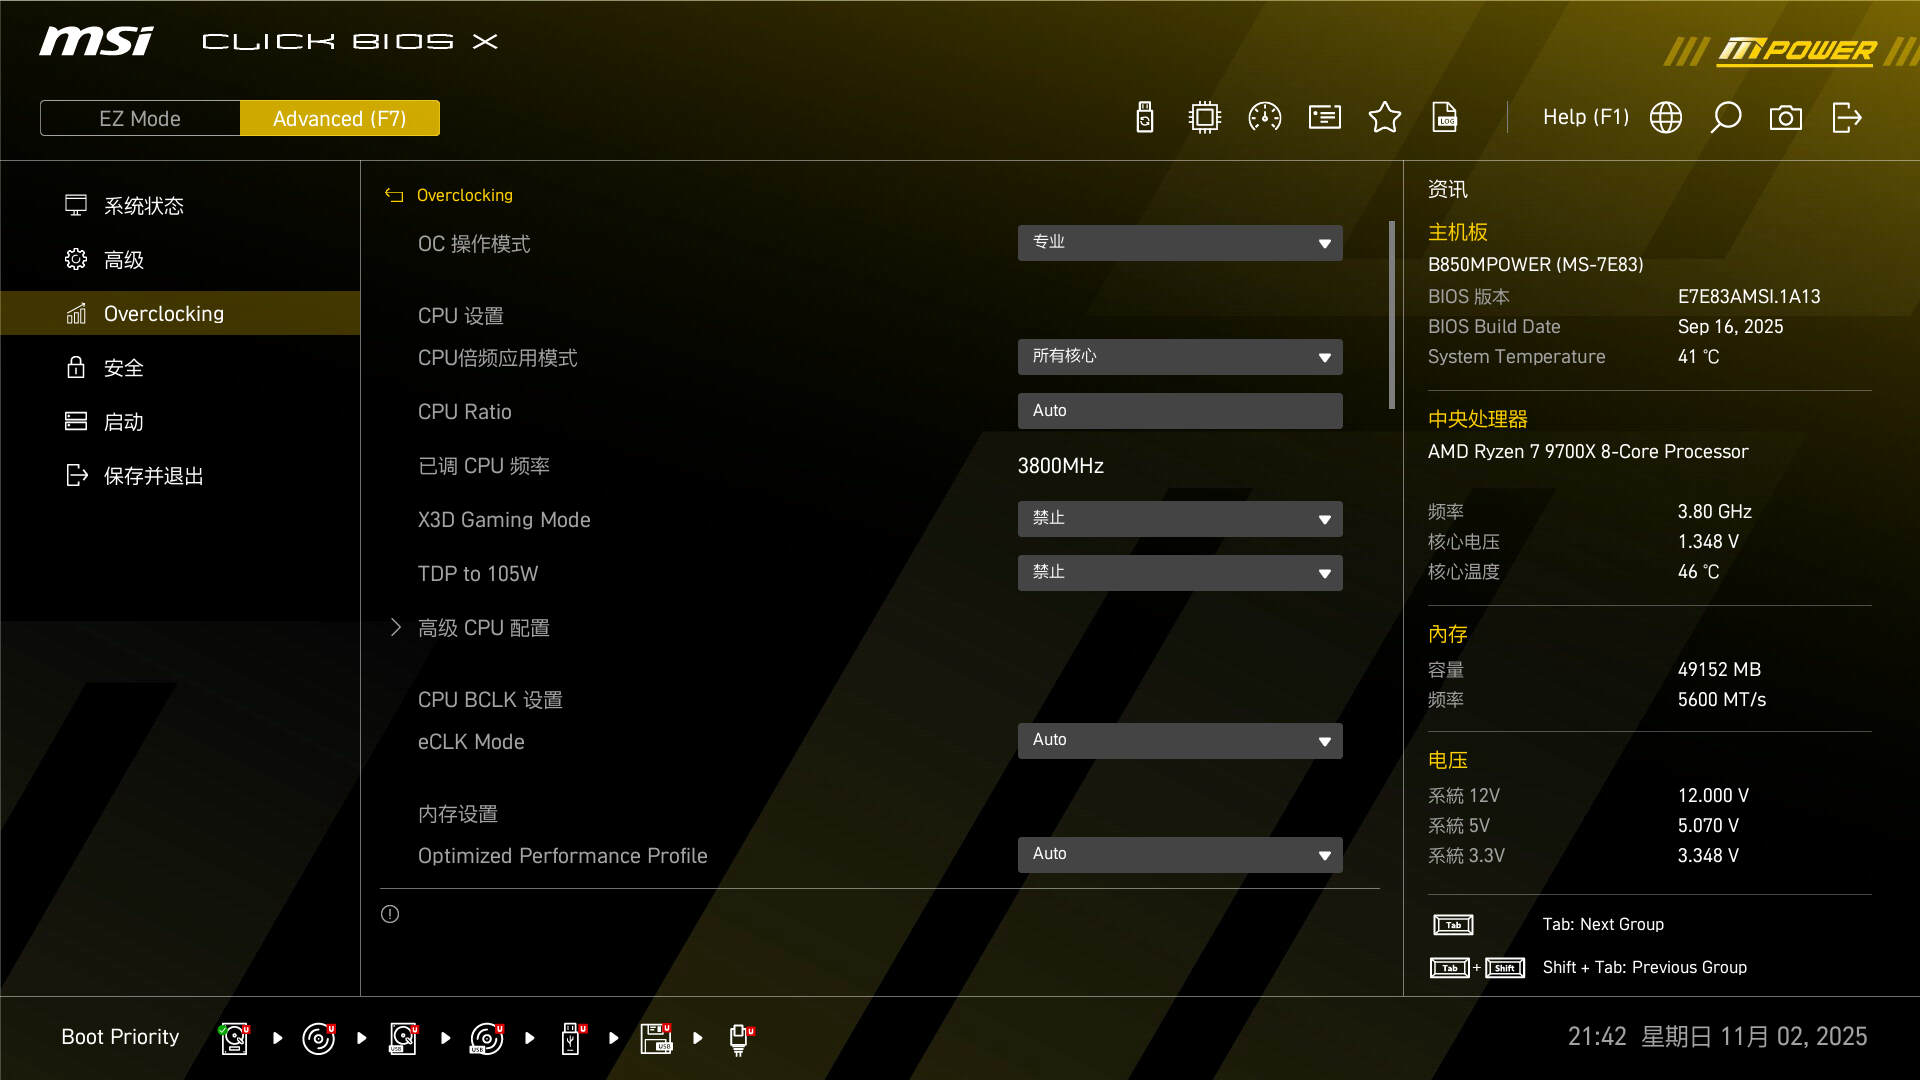
Task: Click the globe language icon
Action: (x=1666, y=118)
